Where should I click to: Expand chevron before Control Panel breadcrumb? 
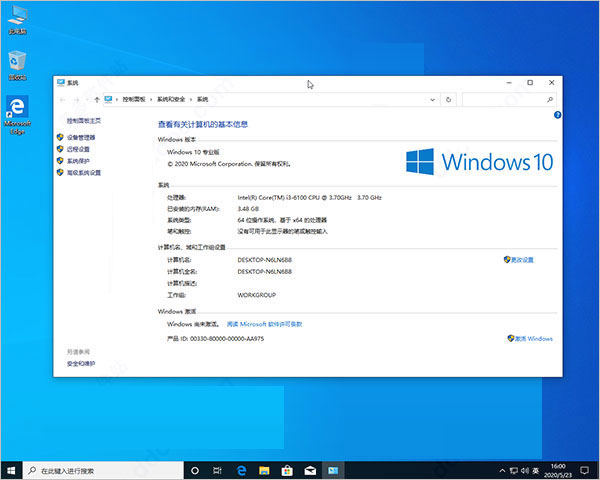(117, 100)
